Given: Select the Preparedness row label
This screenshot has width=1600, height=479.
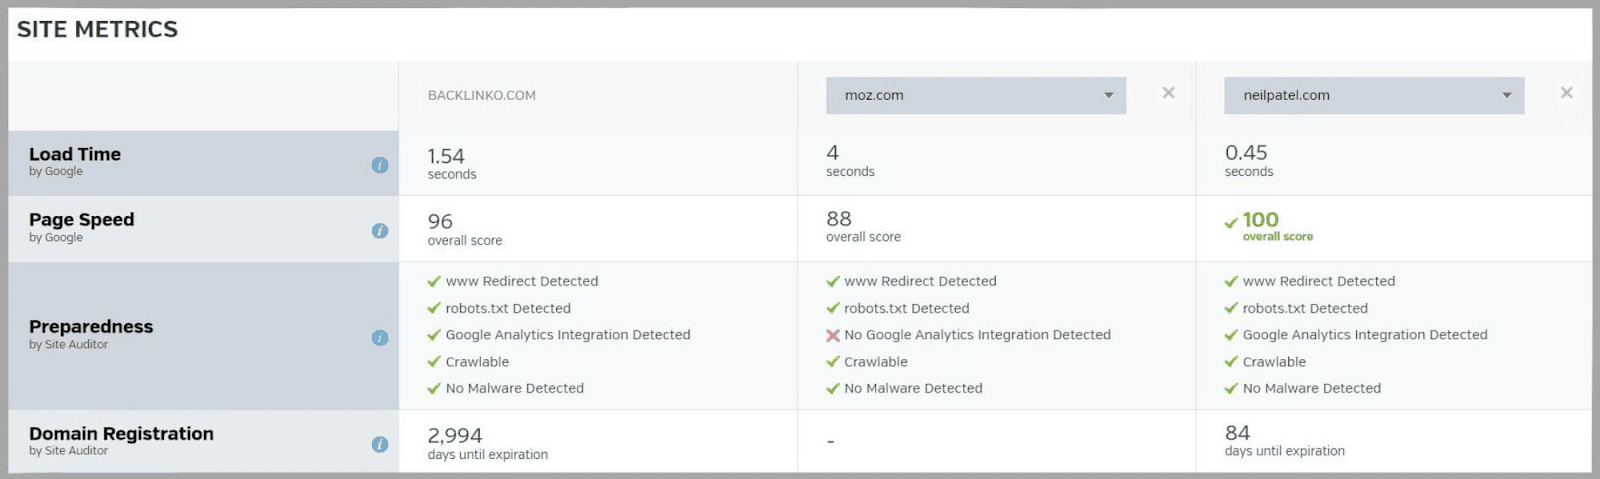Looking at the screenshot, I should 91,327.
